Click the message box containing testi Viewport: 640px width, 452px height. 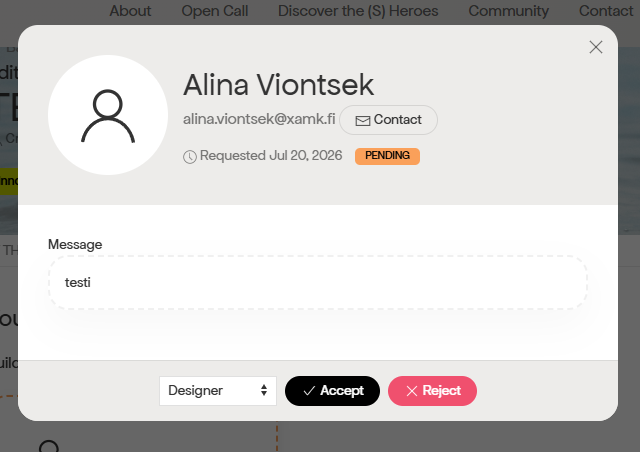point(318,282)
